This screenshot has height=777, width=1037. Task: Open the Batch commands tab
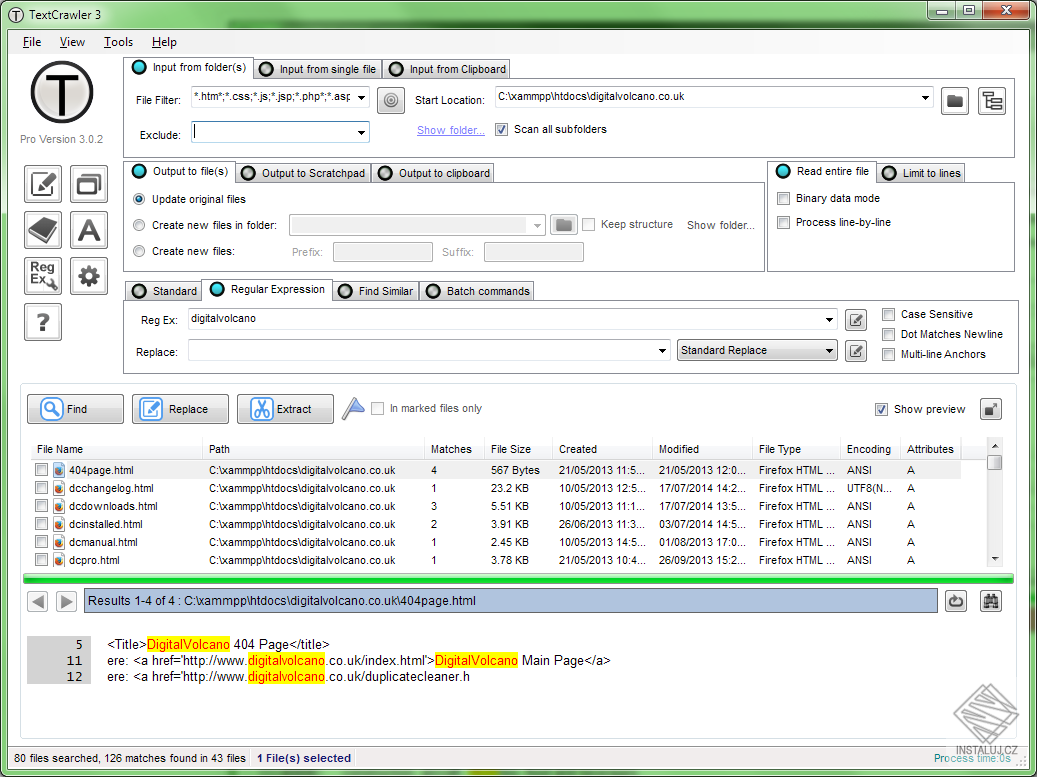coord(477,291)
